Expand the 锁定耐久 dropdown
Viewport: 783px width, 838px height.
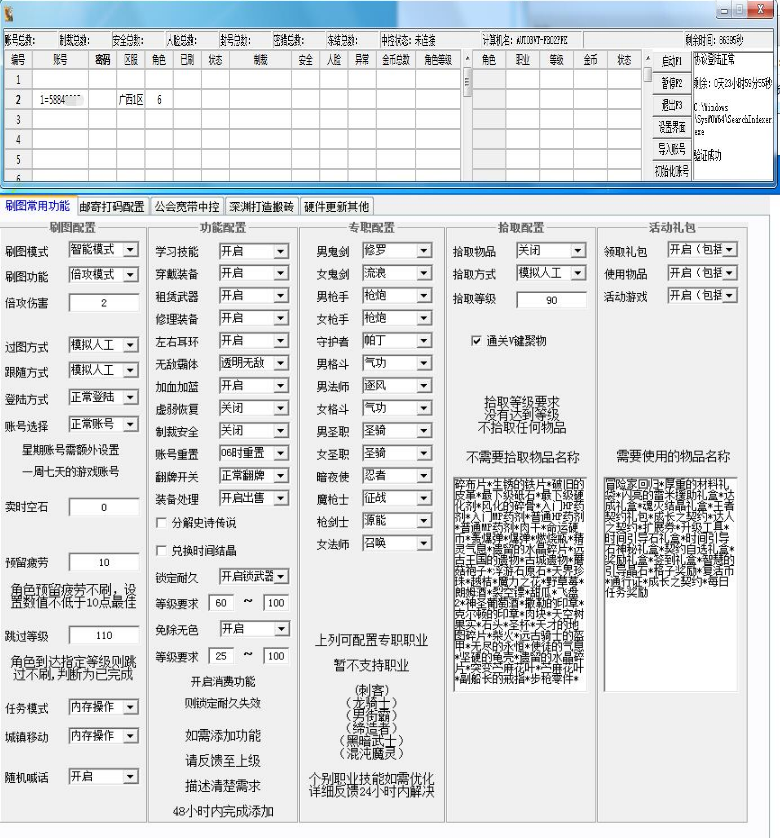coord(254,576)
